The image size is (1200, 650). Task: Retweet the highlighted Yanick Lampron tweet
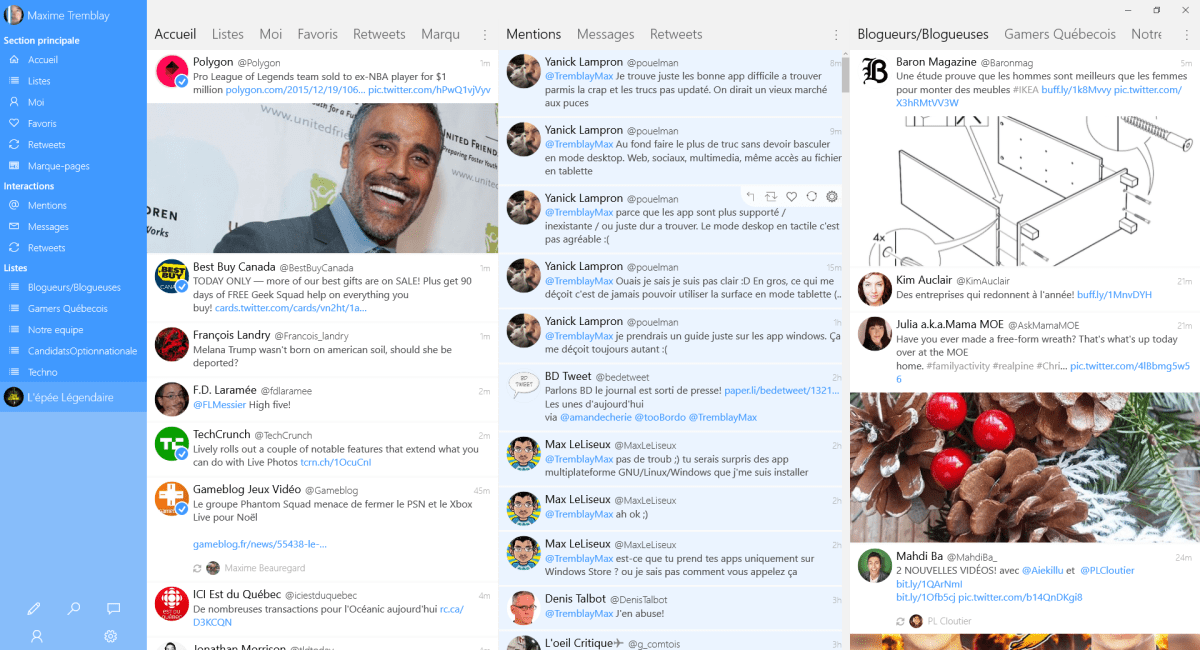coord(771,196)
